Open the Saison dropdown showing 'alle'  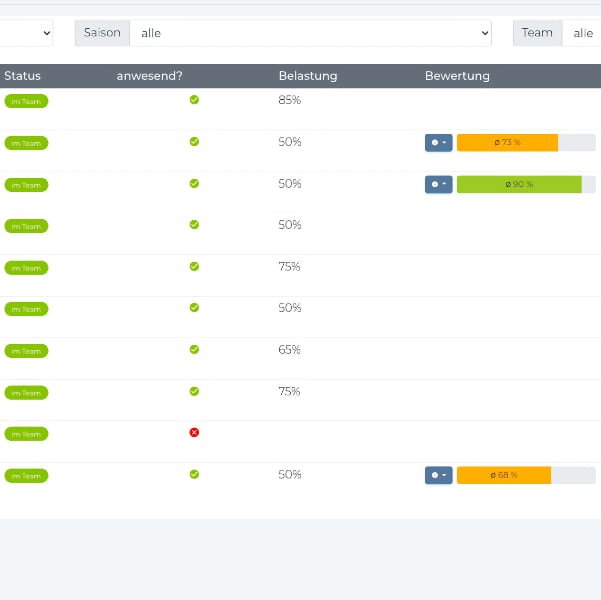311,33
